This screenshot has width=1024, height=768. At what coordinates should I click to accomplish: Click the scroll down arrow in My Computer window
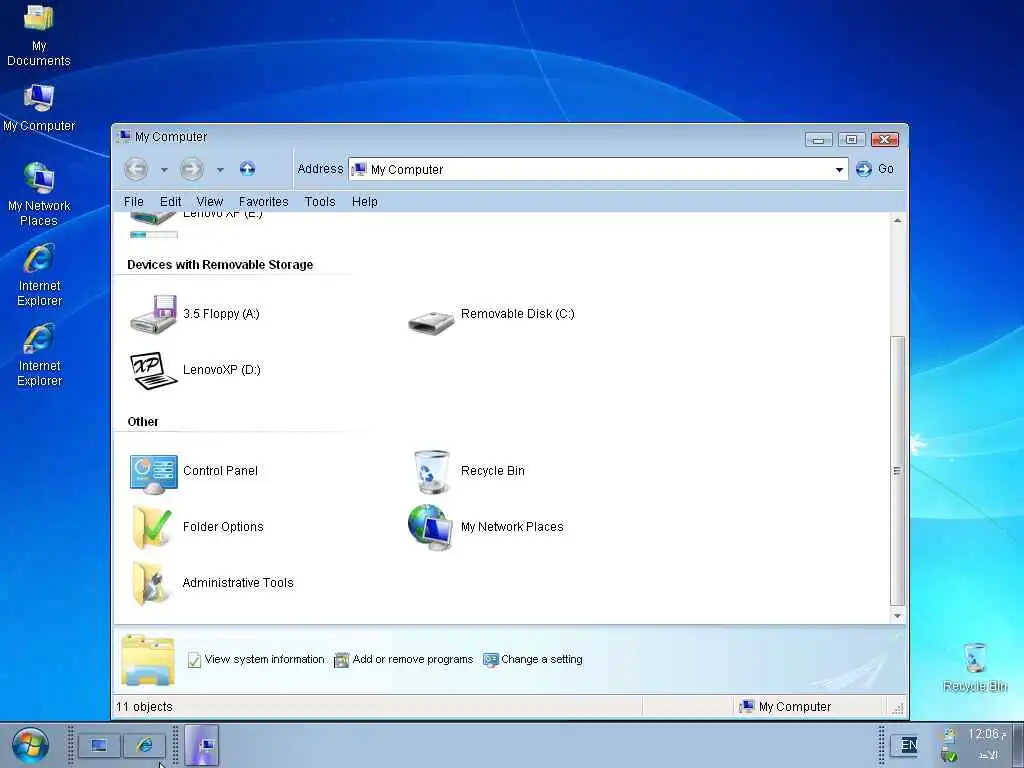(897, 616)
